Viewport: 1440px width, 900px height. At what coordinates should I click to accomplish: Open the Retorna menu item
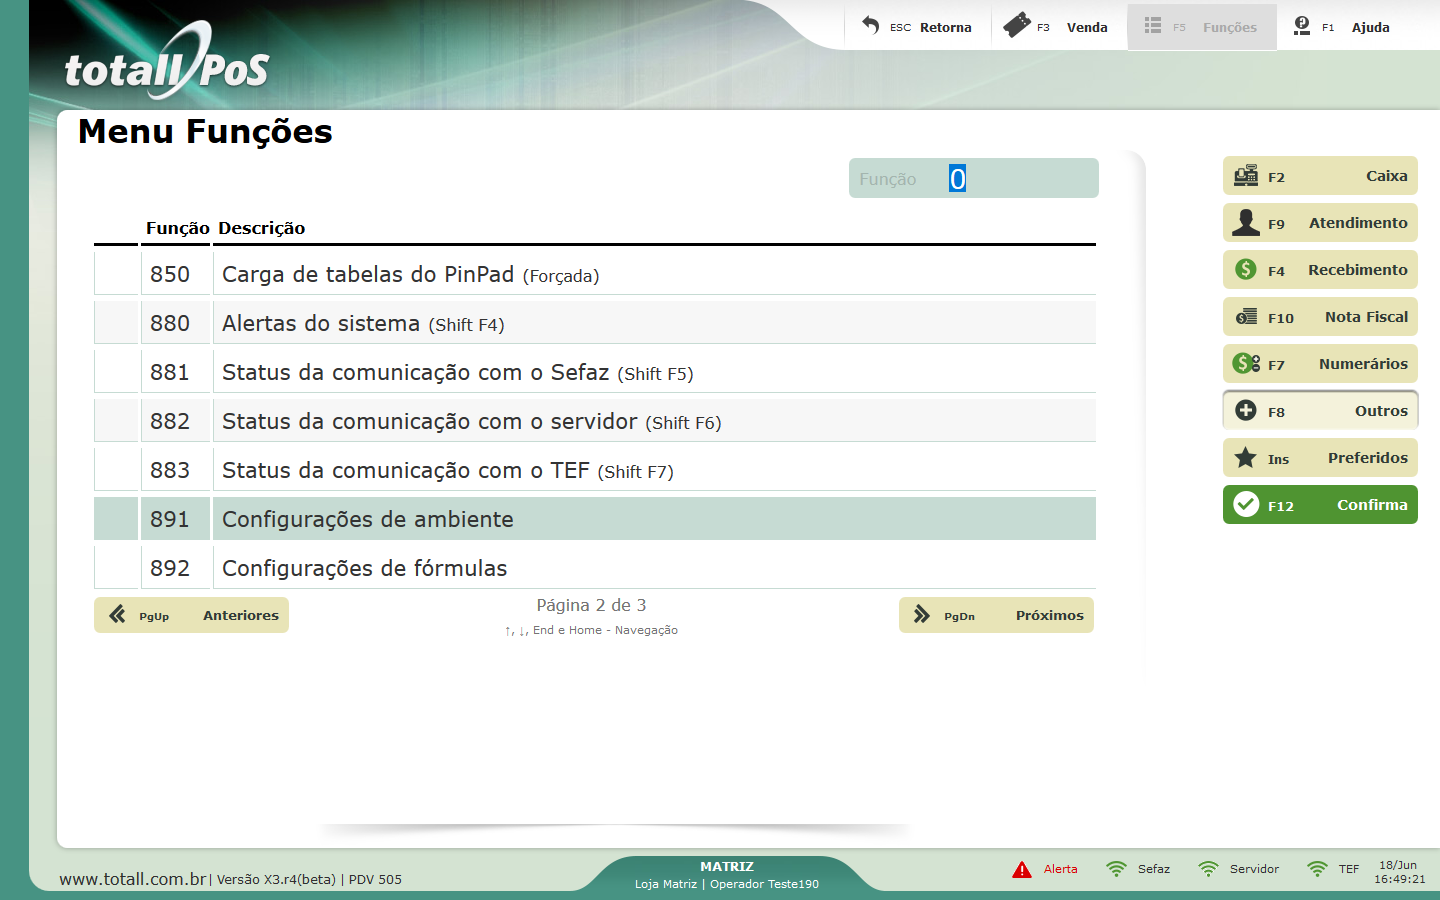click(x=918, y=27)
